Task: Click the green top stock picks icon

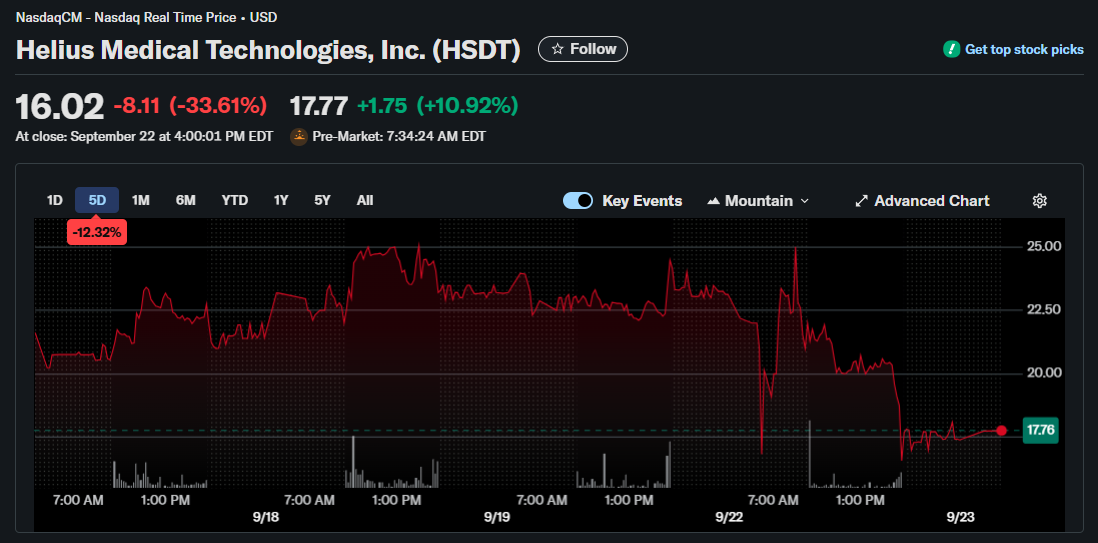Action: pyautogui.click(x=952, y=49)
